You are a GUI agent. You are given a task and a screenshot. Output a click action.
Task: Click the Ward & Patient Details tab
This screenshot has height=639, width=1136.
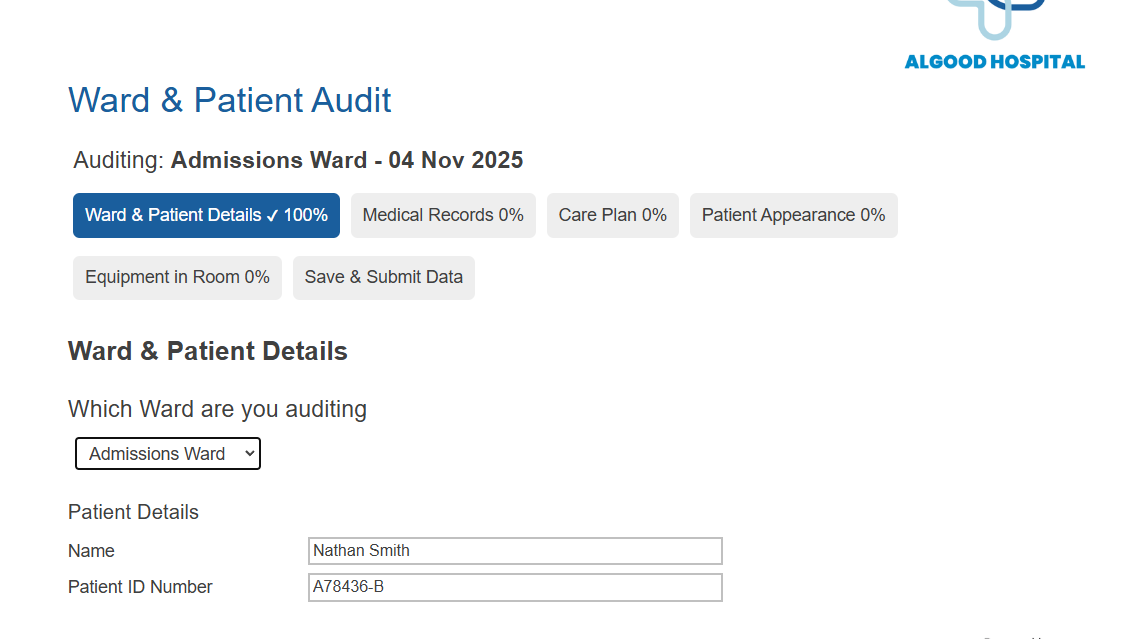206,215
